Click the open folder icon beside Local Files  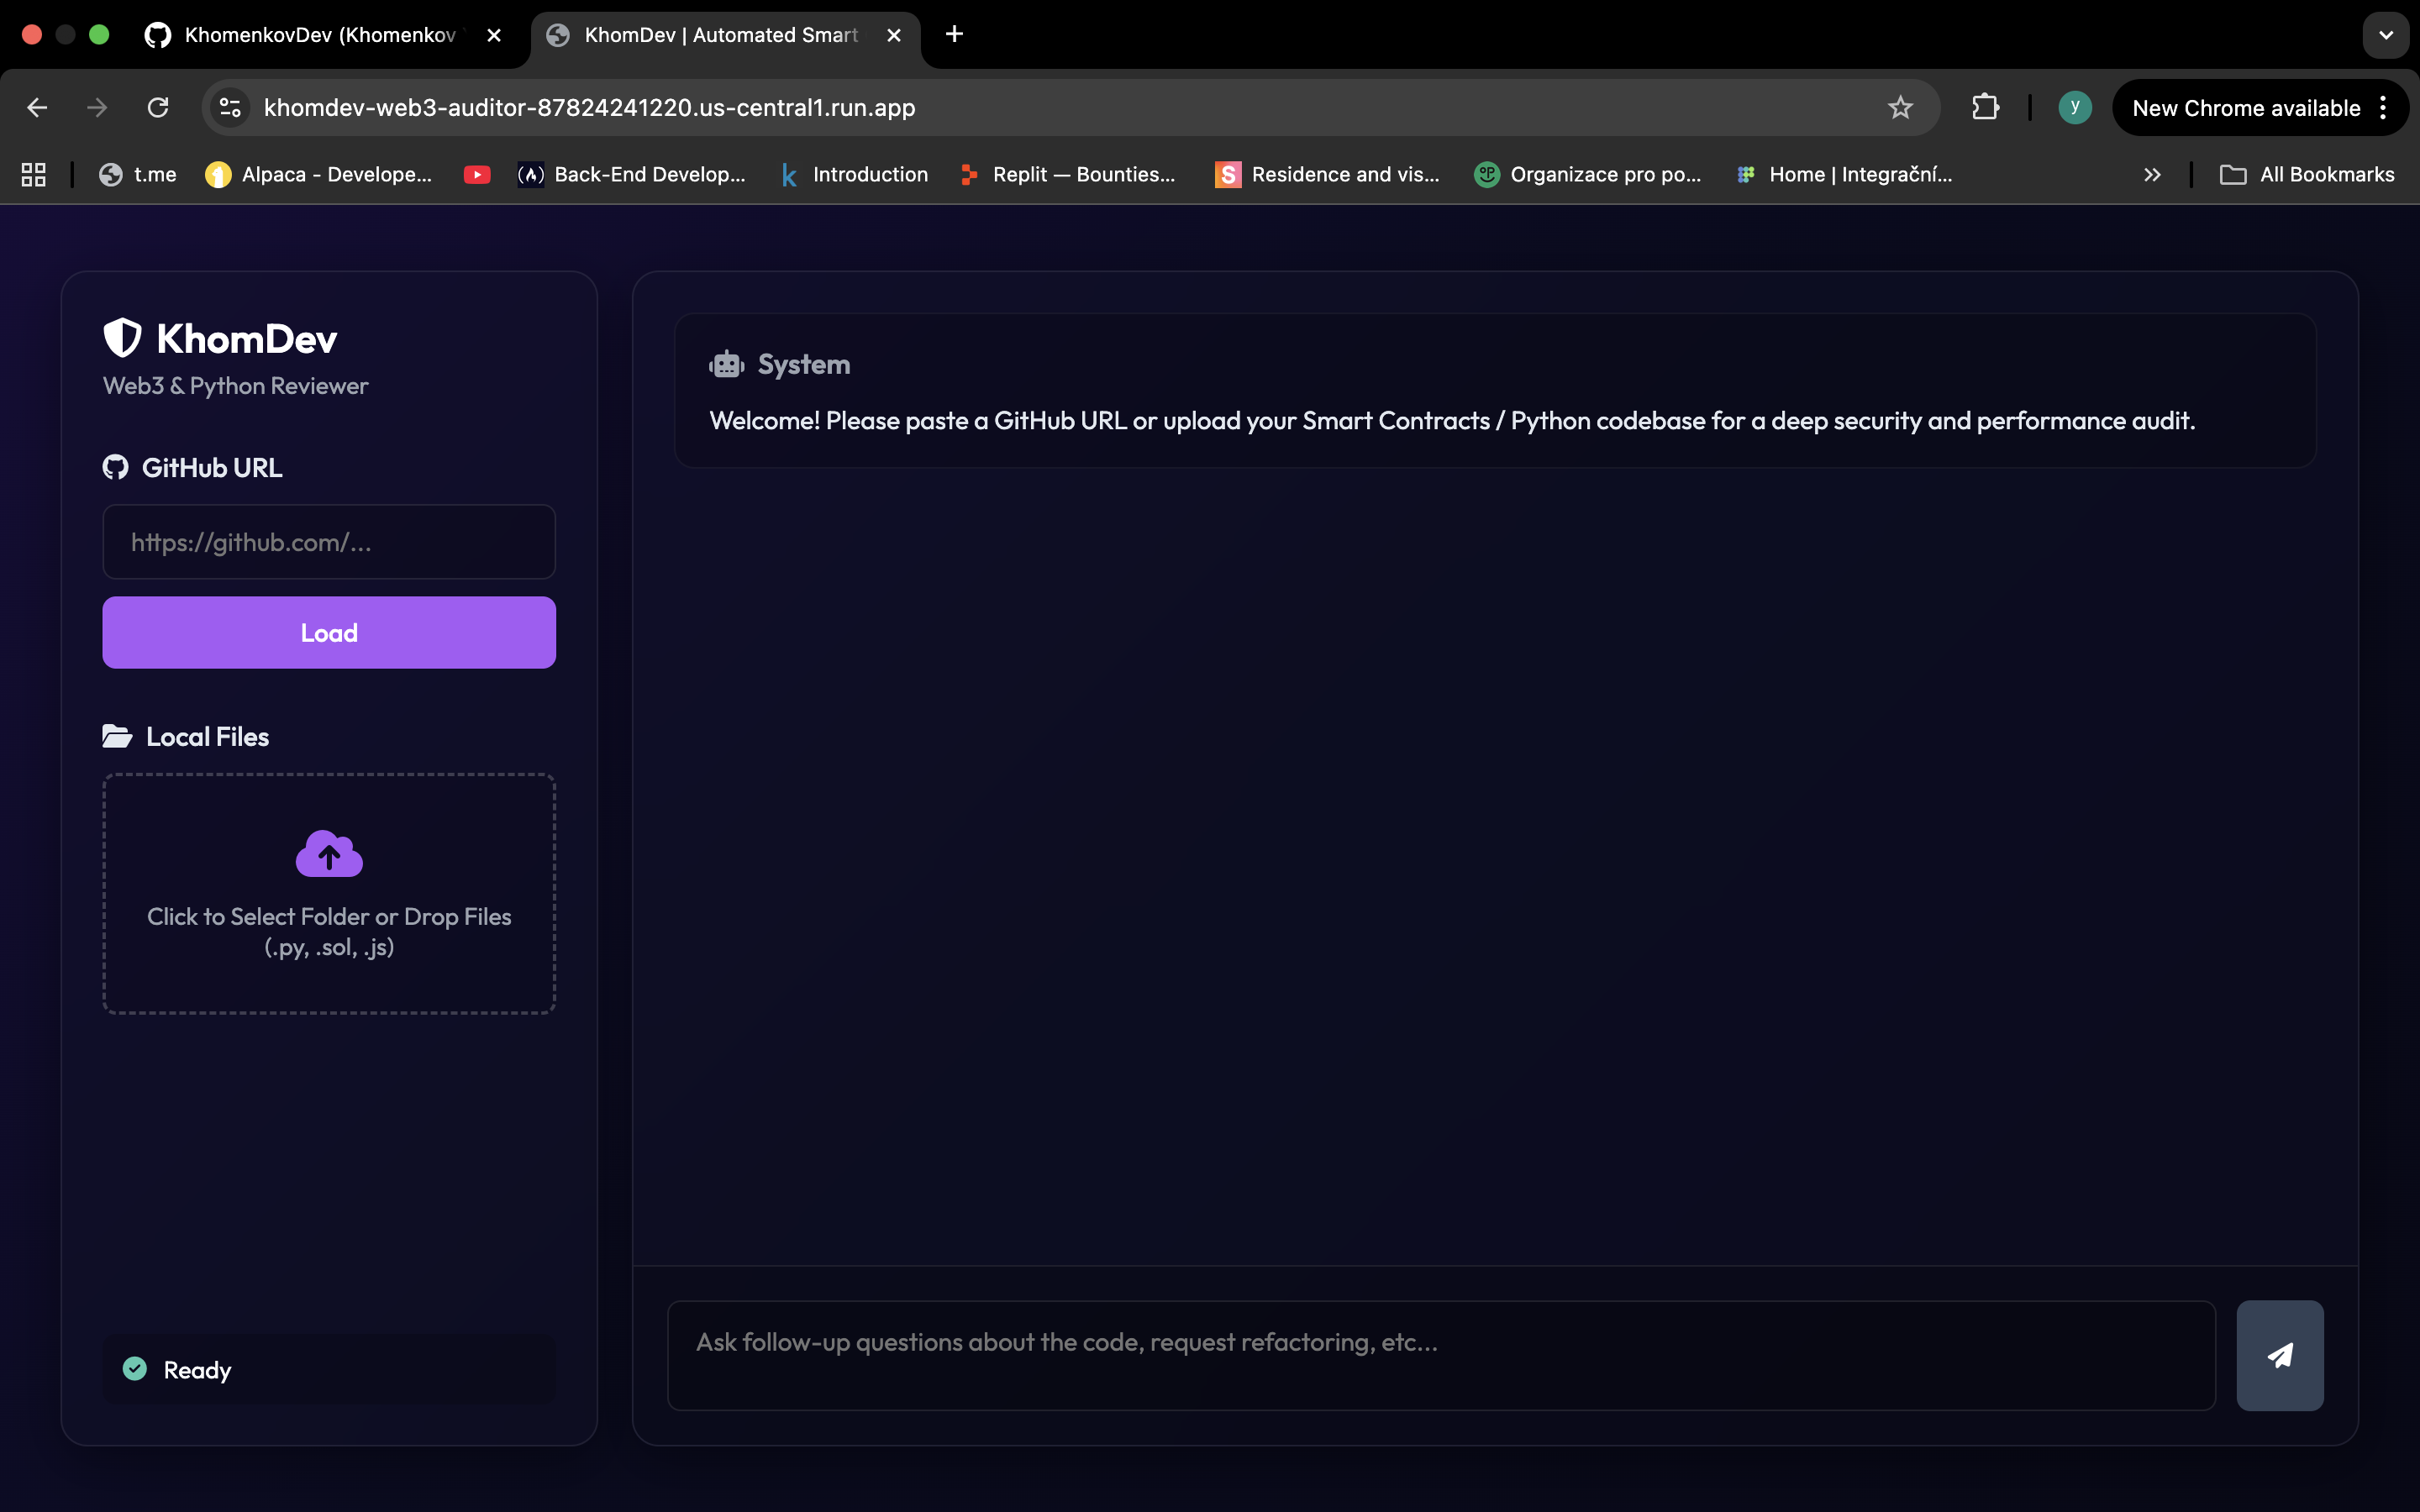[117, 736]
